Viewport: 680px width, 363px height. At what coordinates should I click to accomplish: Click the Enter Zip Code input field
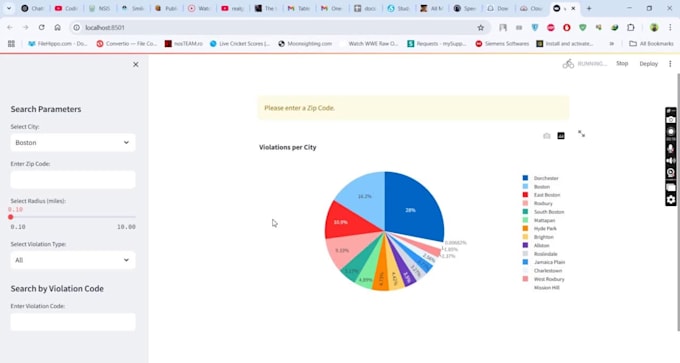[73, 180]
